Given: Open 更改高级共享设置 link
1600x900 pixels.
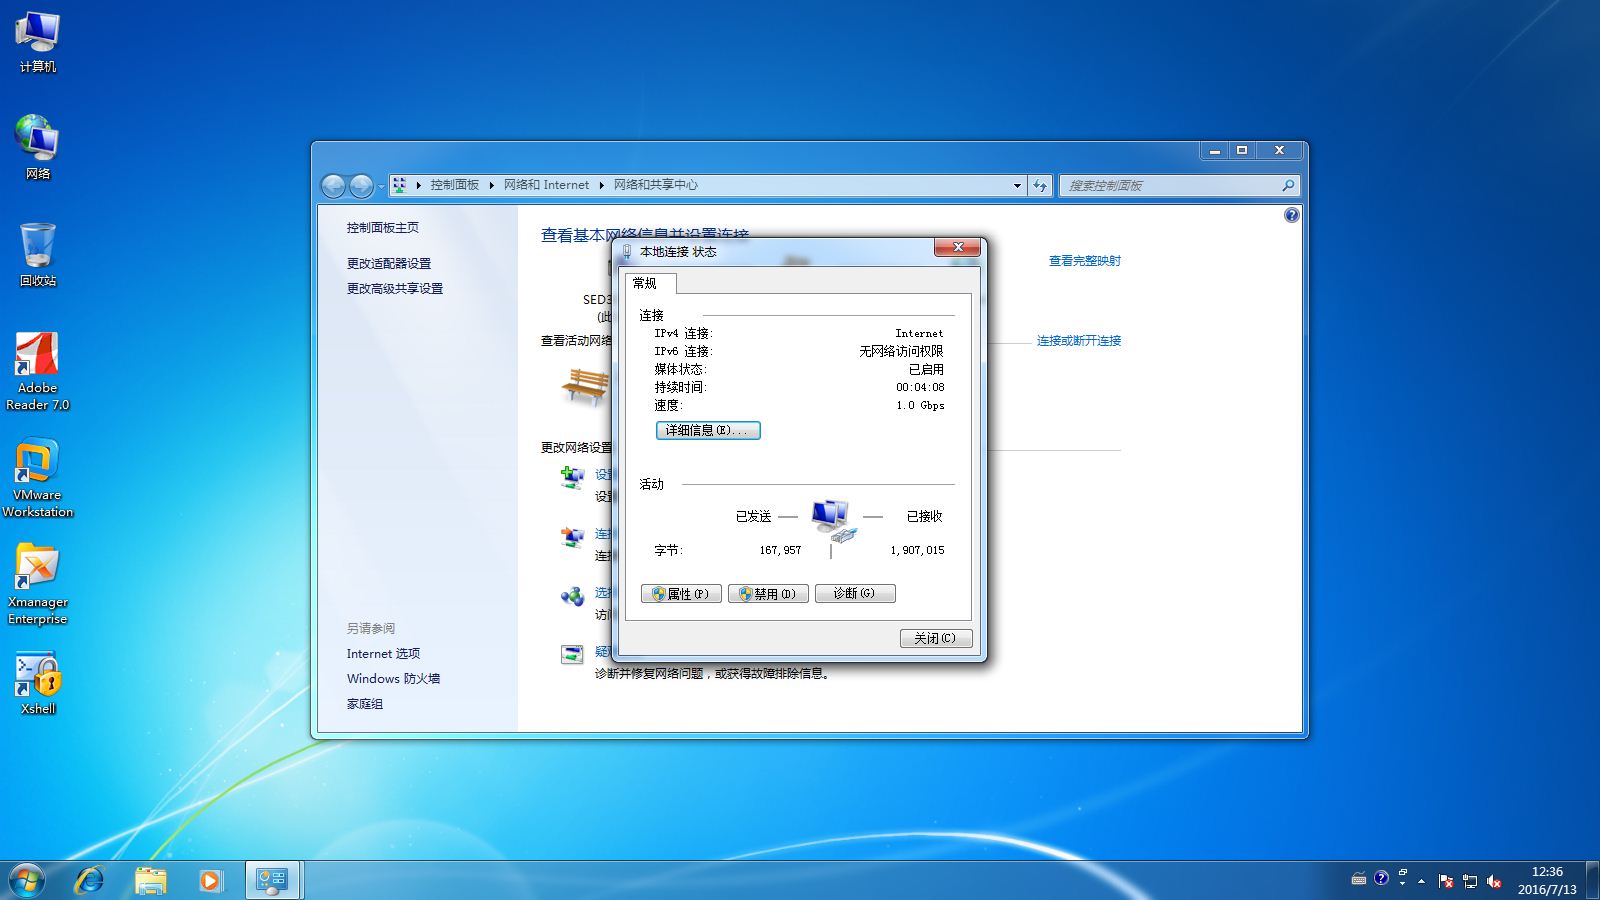Looking at the screenshot, I should [395, 288].
